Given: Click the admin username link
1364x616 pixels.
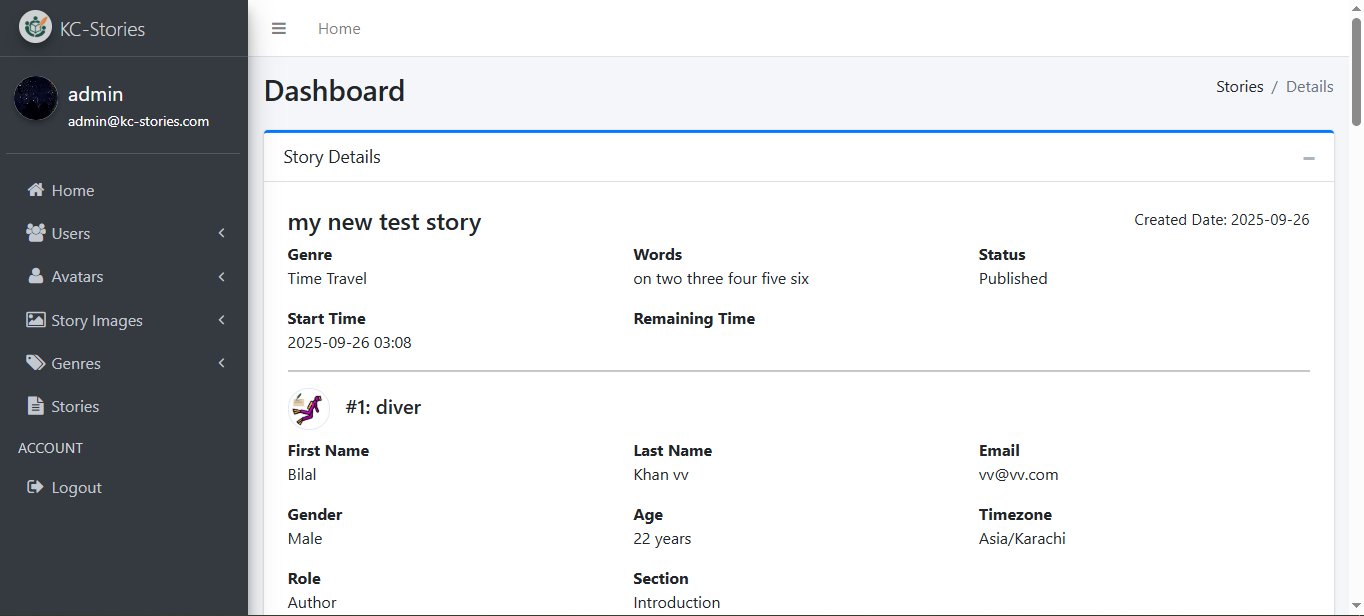Looking at the screenshot, I should (x=95, y=94).
